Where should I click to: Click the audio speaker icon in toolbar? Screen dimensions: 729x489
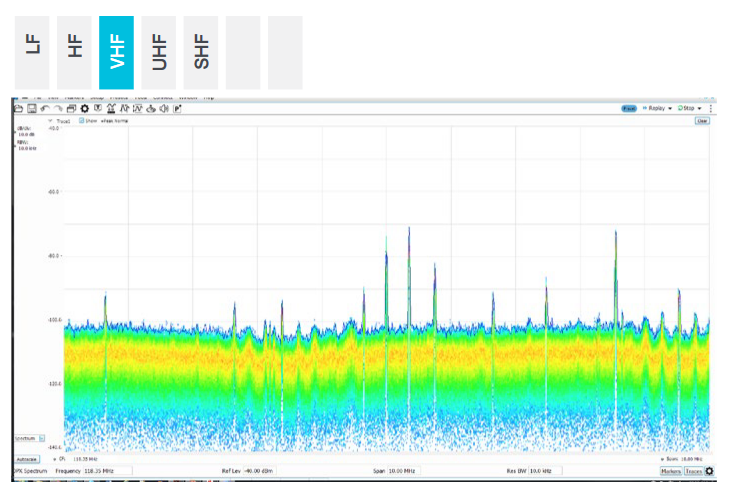[x=163, y=108]
